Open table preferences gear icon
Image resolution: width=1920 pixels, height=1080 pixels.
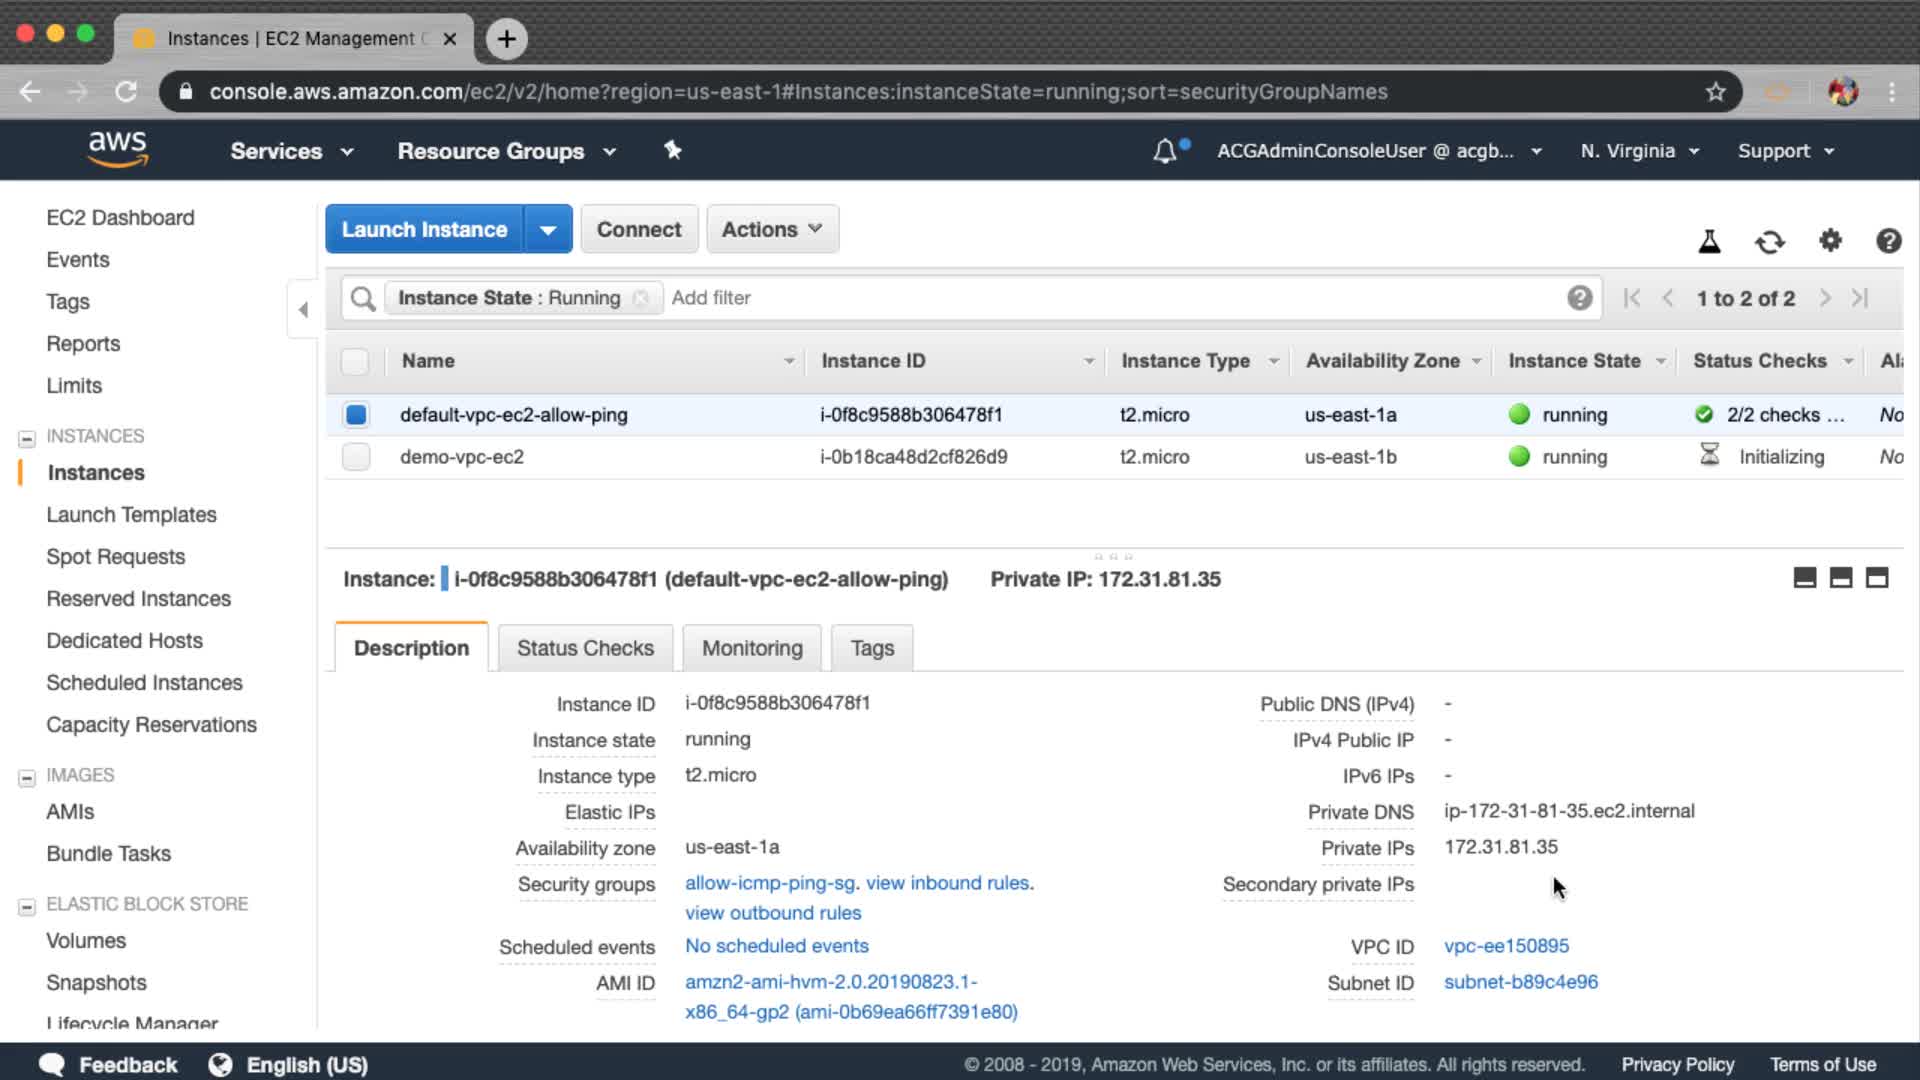coord(1830,241)
